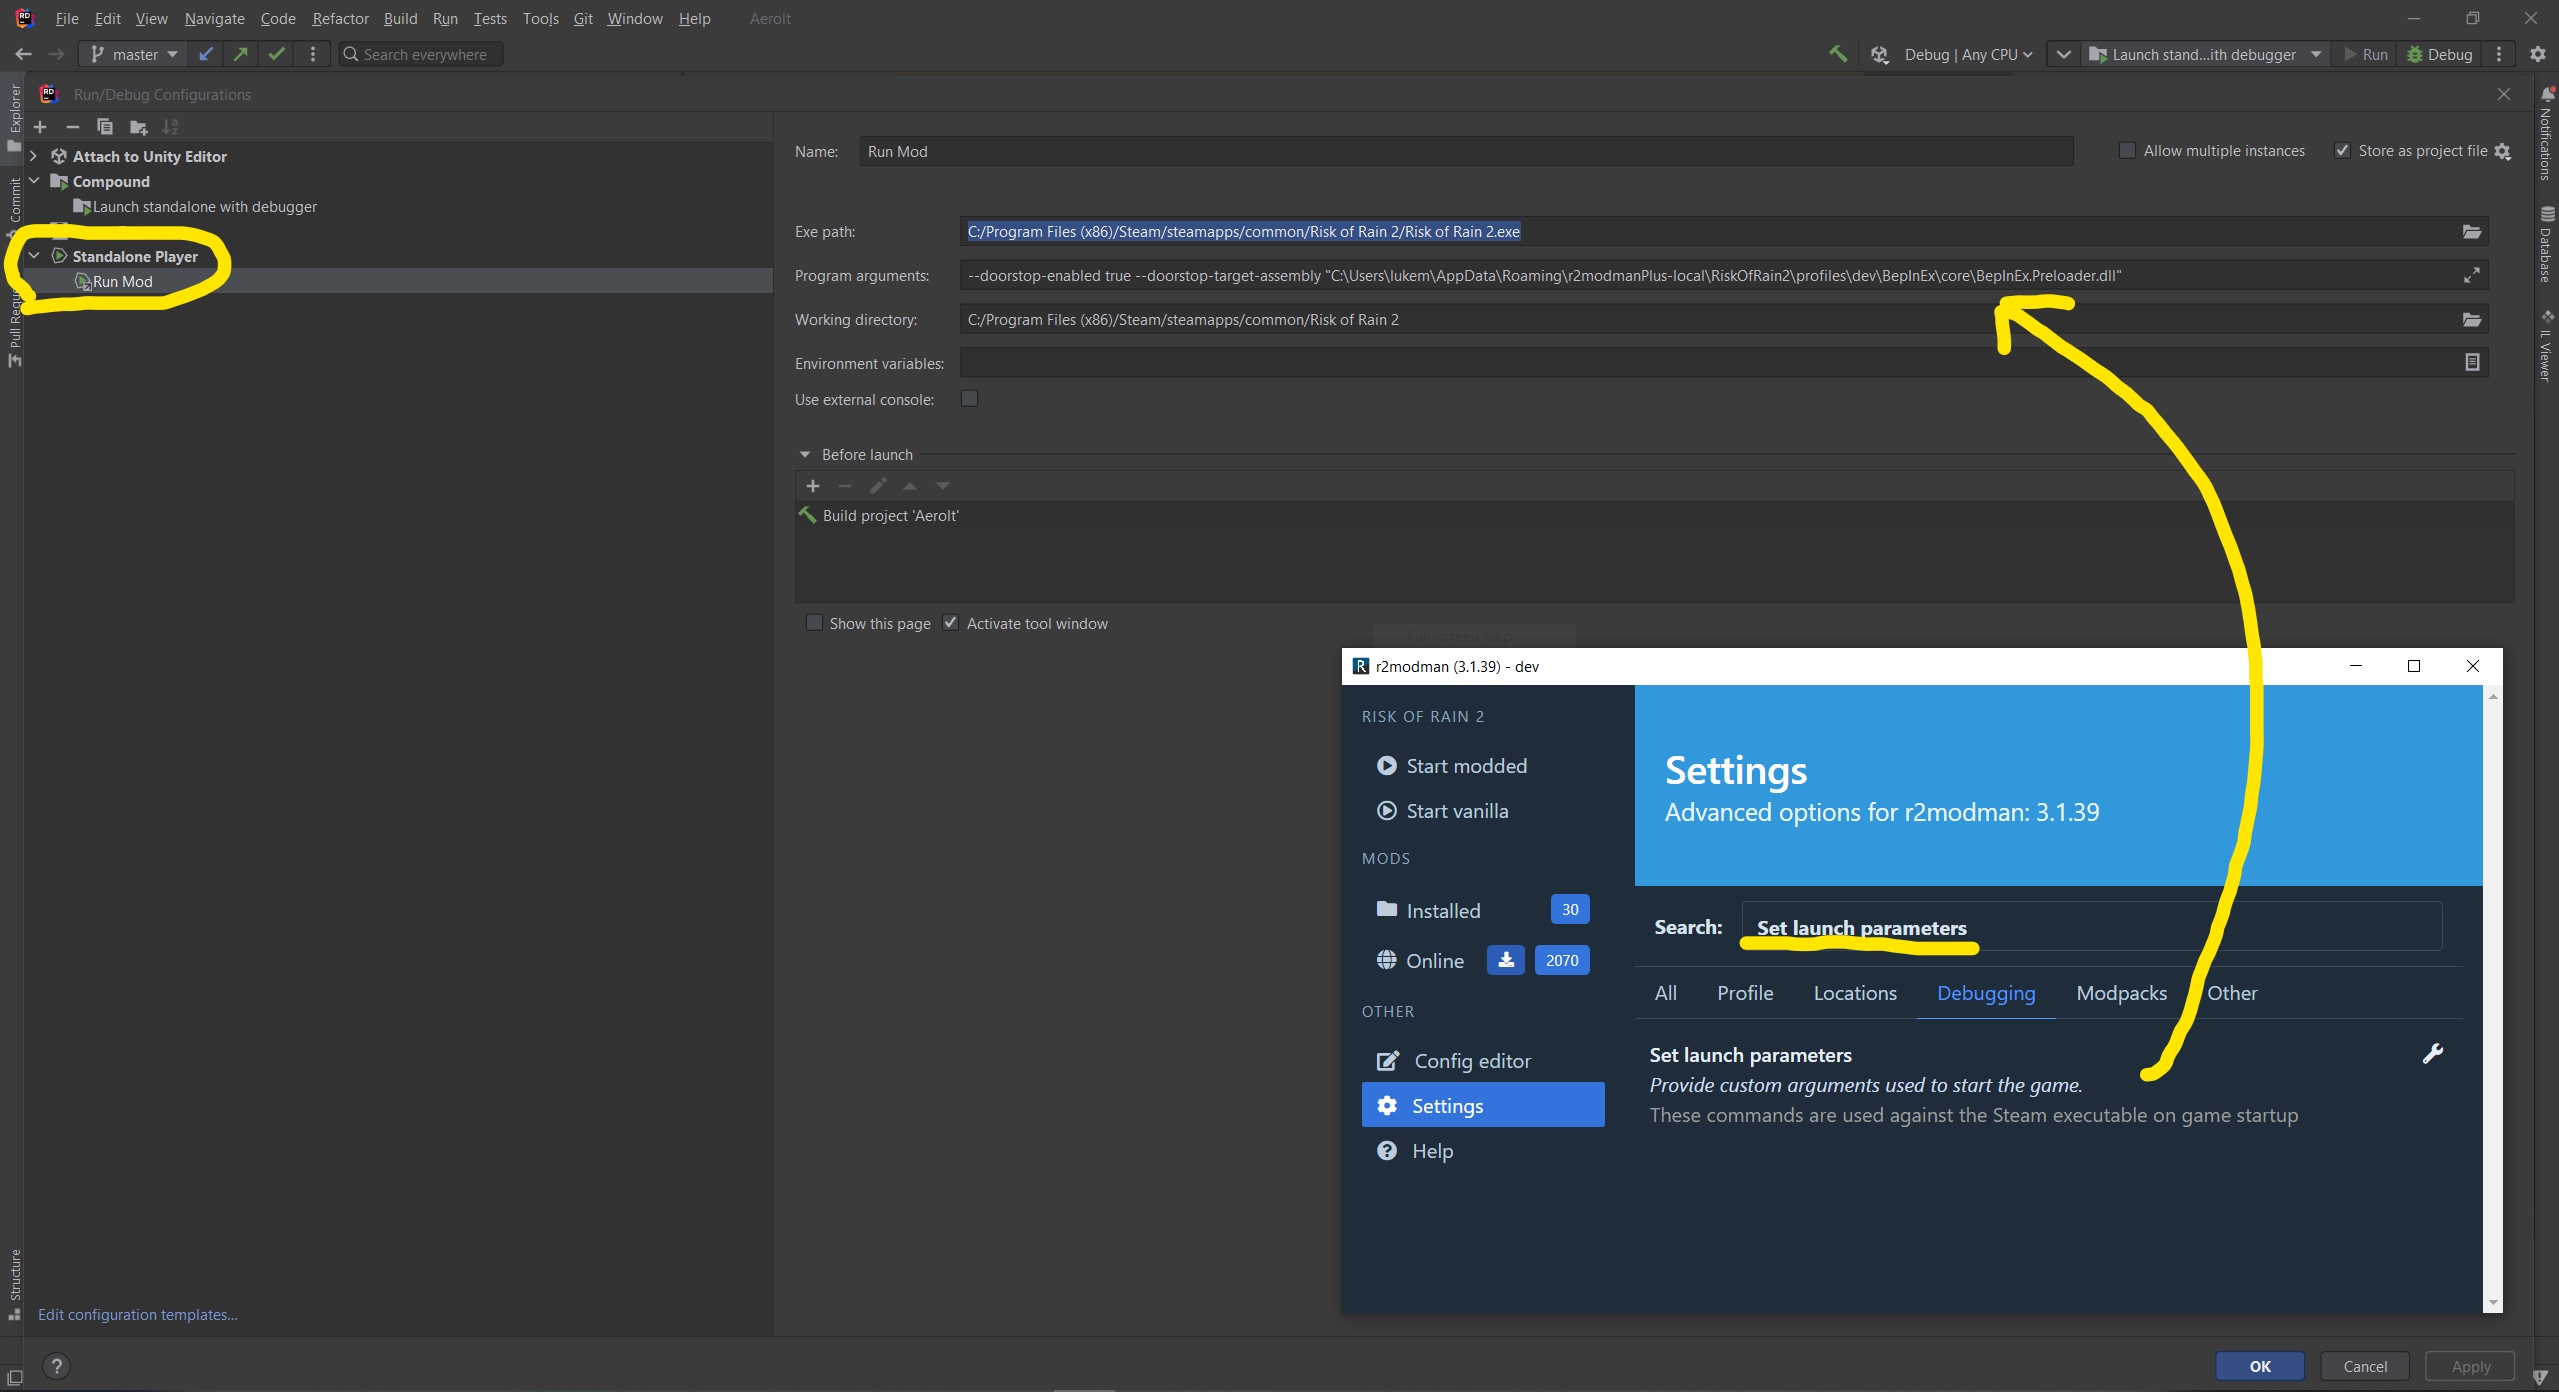2559x1392 pixels.
Task: Enable Allow multiple instances checkbox
Action: pyautogui.click(x=2127, y=151)
